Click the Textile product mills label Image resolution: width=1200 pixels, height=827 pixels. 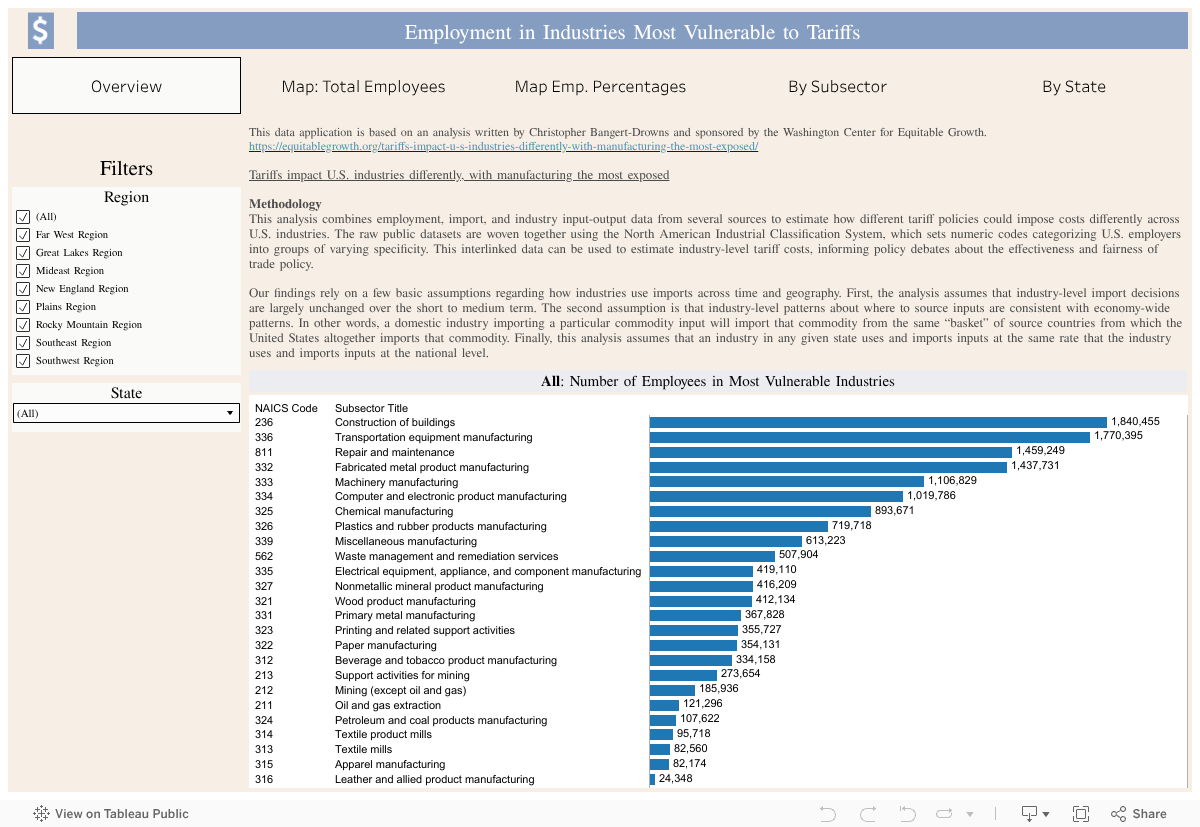coord(383,734)
